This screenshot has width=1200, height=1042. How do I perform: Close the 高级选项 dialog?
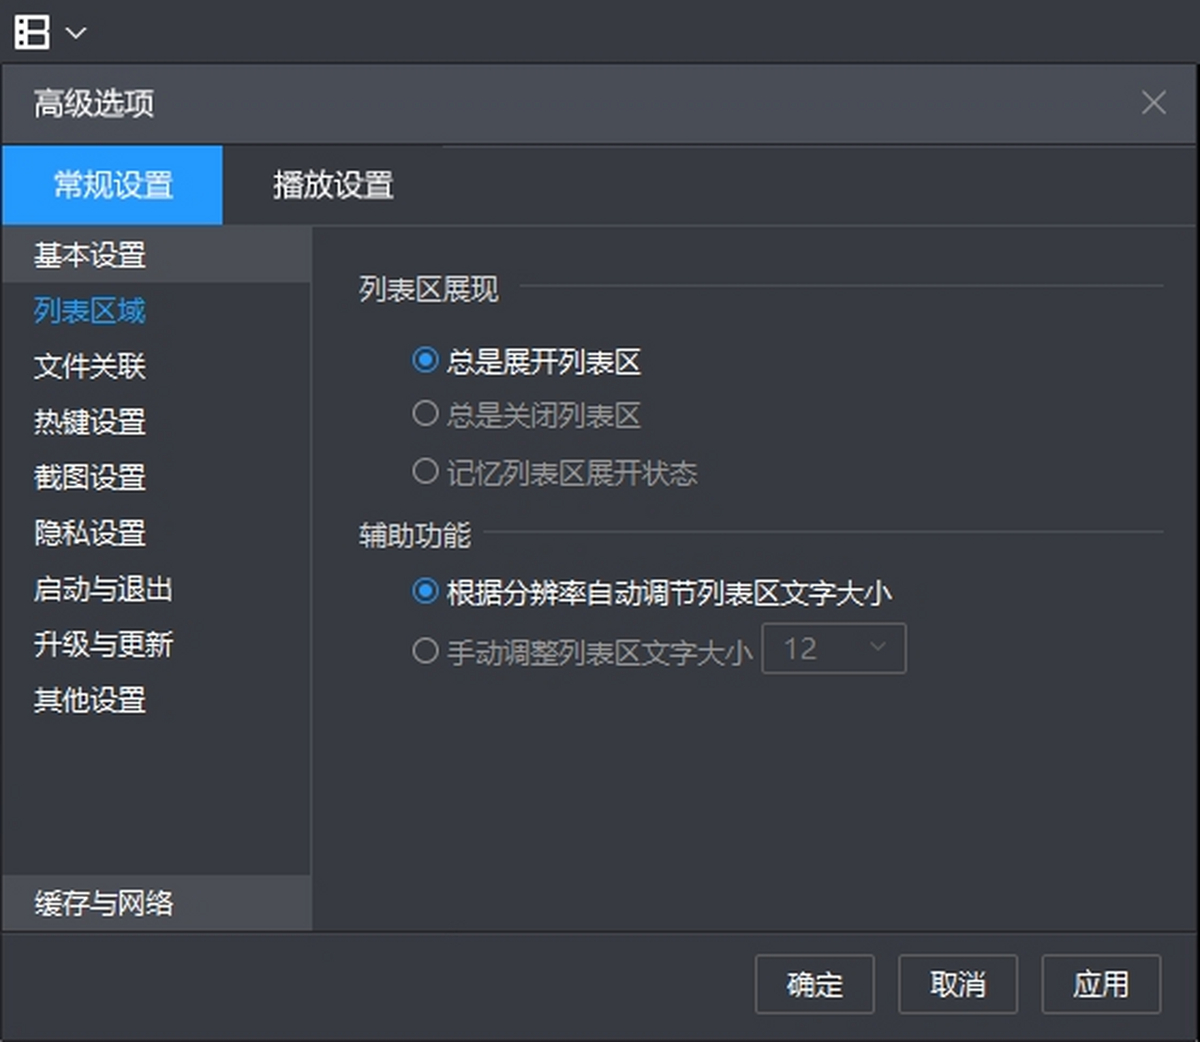click(1153, 103)
